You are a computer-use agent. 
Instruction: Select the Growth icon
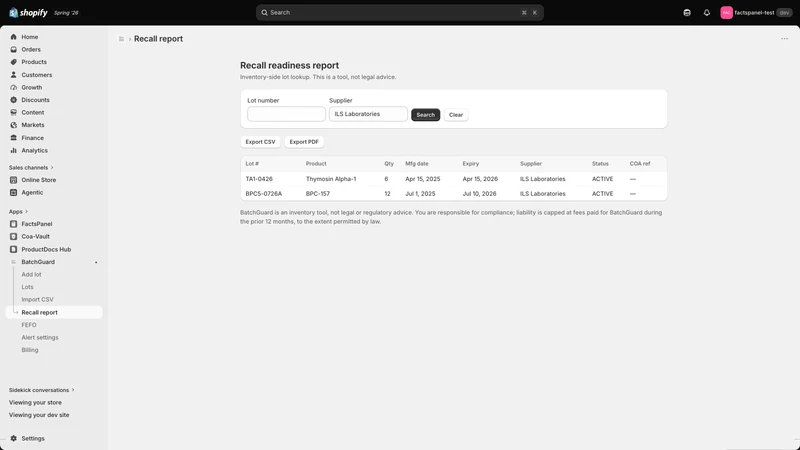13,87
